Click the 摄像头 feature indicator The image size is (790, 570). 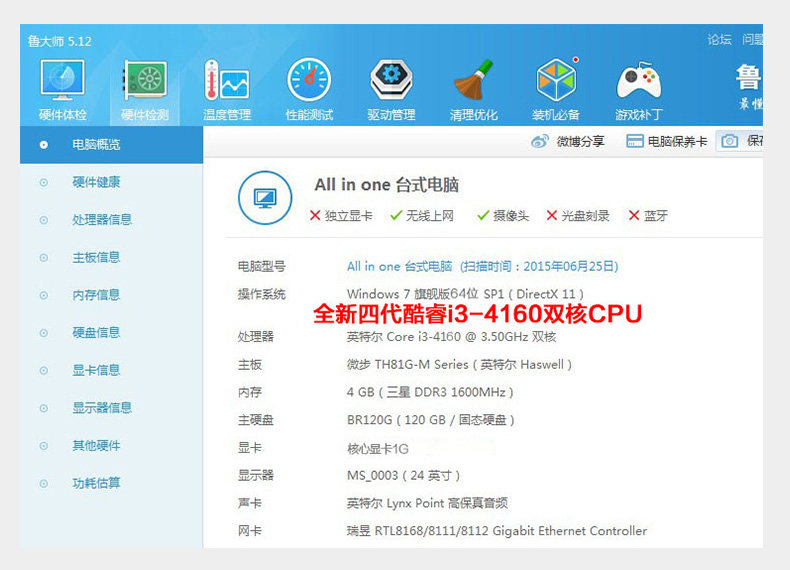[x=503, y=216]
